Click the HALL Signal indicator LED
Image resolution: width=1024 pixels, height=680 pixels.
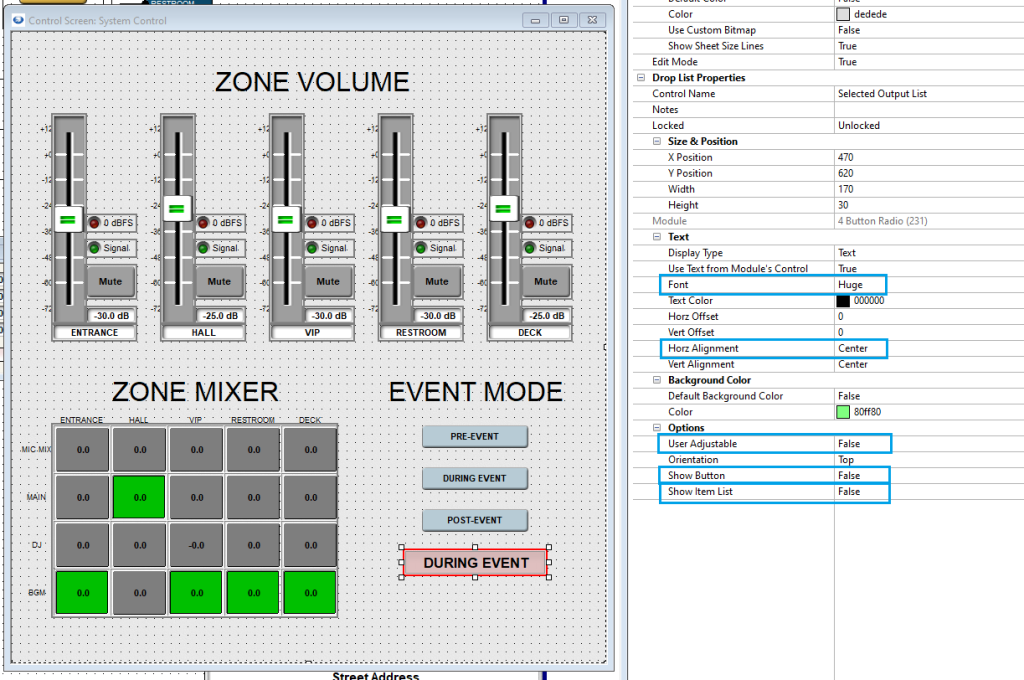point(203,248)
